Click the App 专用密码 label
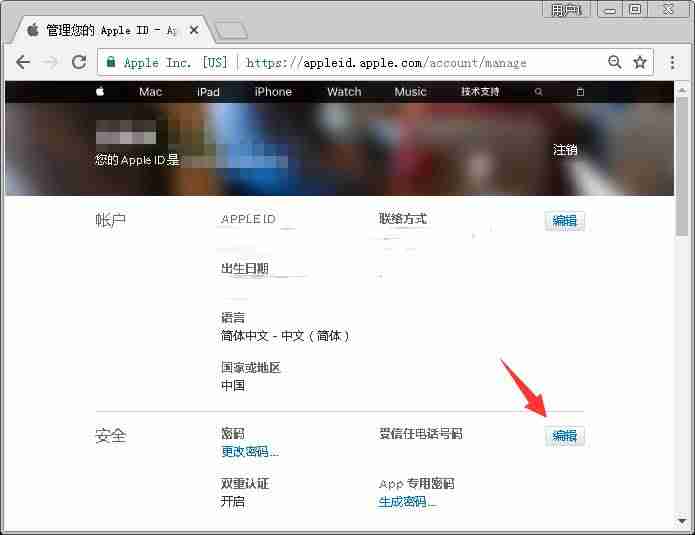The height and width of the screenshot is (535, 695). pyautogui.click(x=417, y=484)
